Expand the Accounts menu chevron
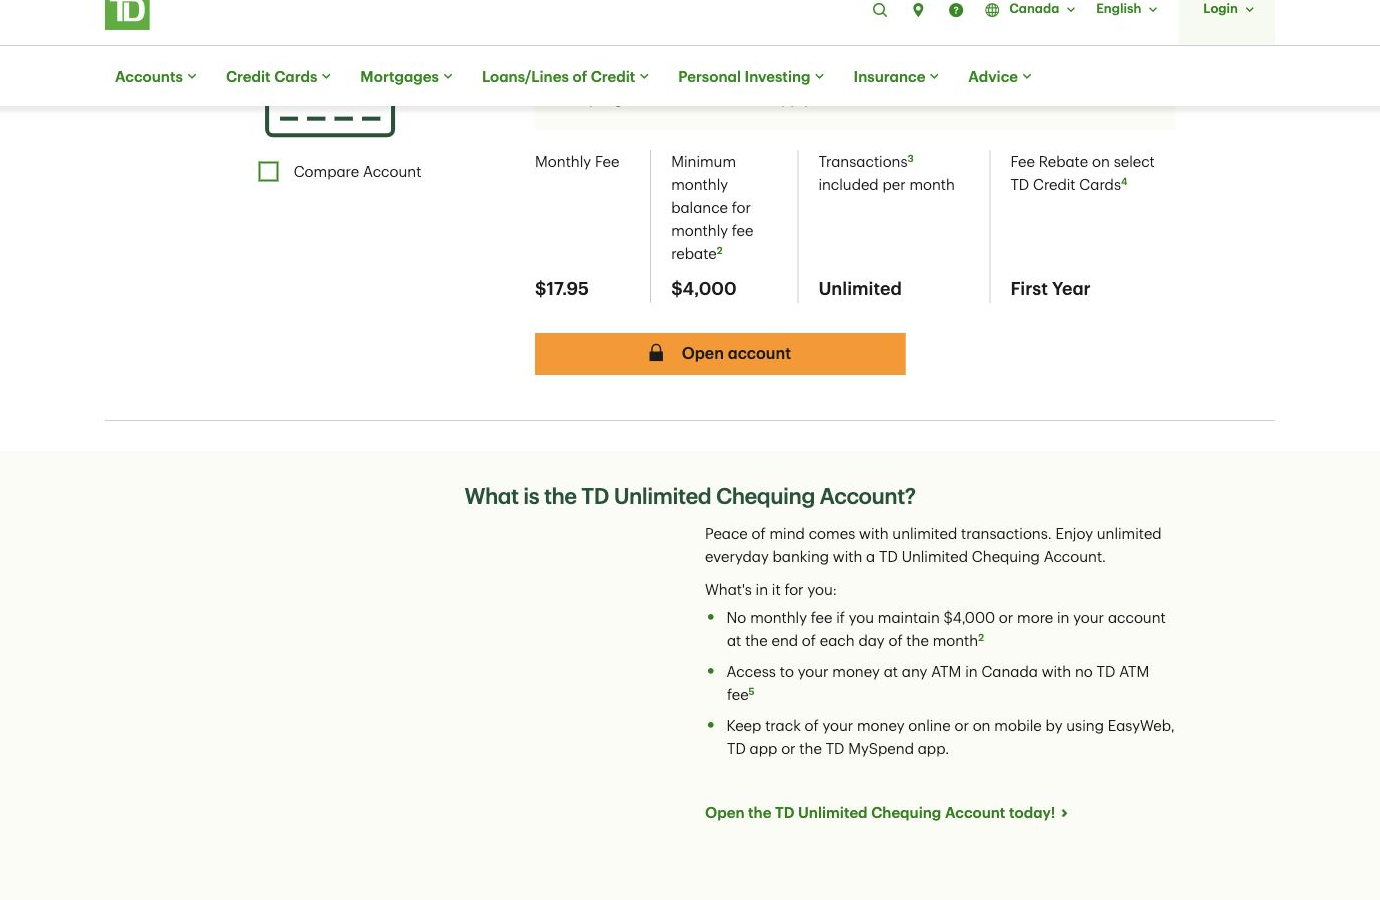Viewport: 1380px width, 900px height. 192,76
